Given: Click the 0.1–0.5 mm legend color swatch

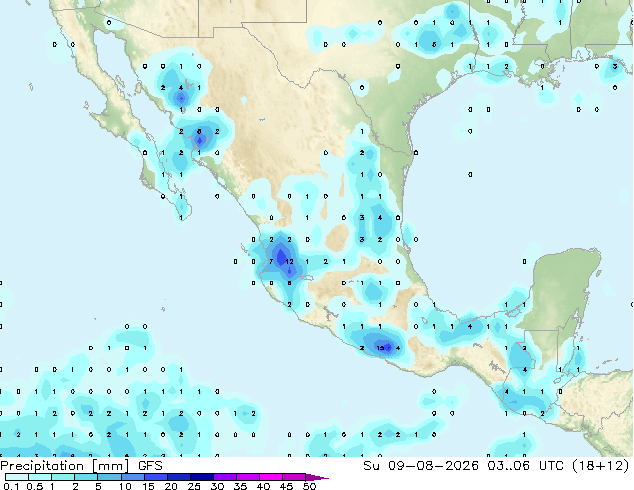Looking at the screenshot, I should (17, 477).
